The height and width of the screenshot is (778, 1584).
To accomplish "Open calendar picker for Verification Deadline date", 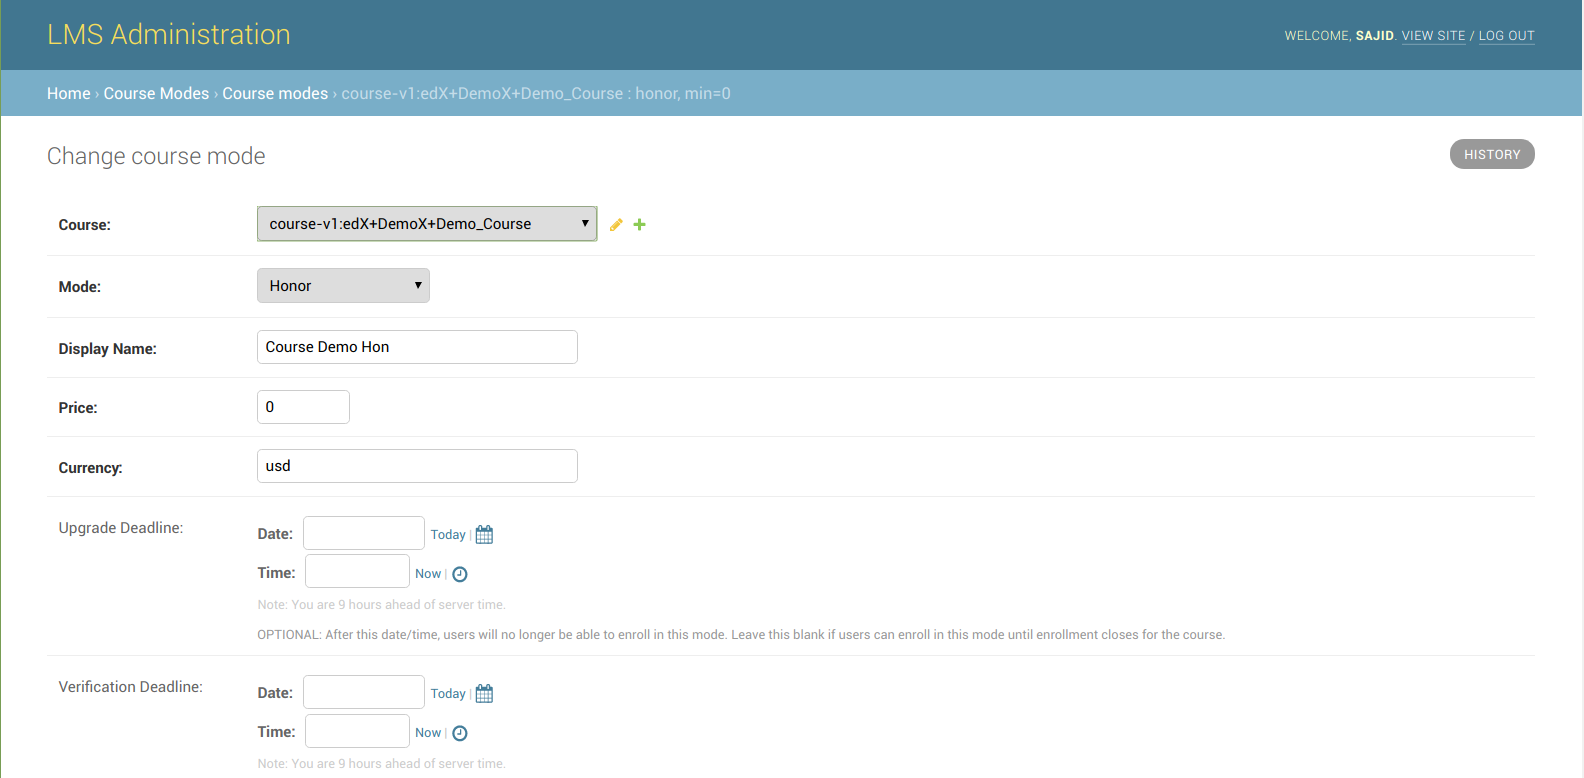I will click(485, 694).
